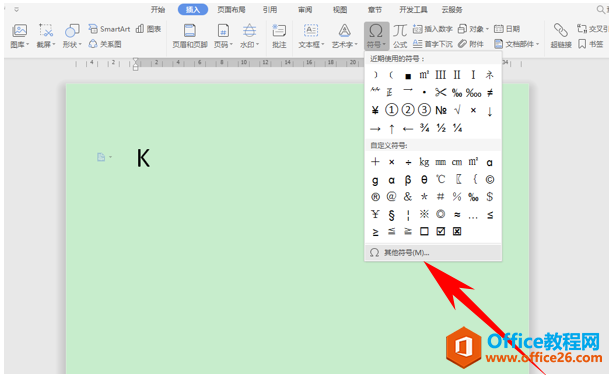Insert the registered ® symbol

[375, 197]
